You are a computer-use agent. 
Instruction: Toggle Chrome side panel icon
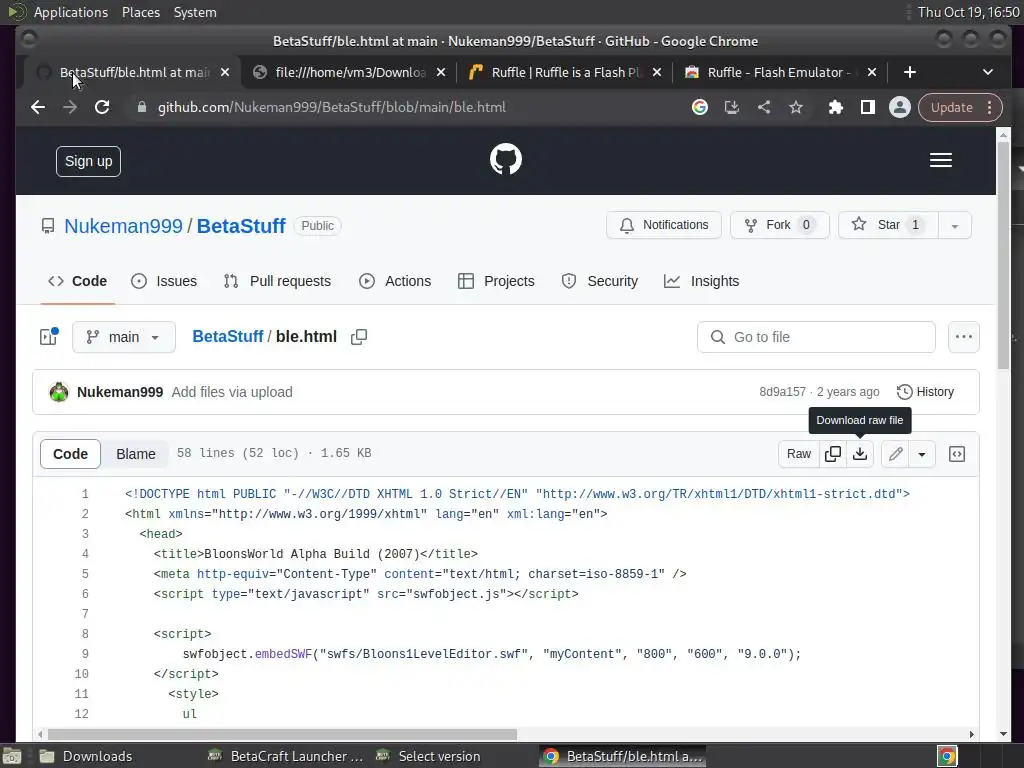(x=867, y=107)
